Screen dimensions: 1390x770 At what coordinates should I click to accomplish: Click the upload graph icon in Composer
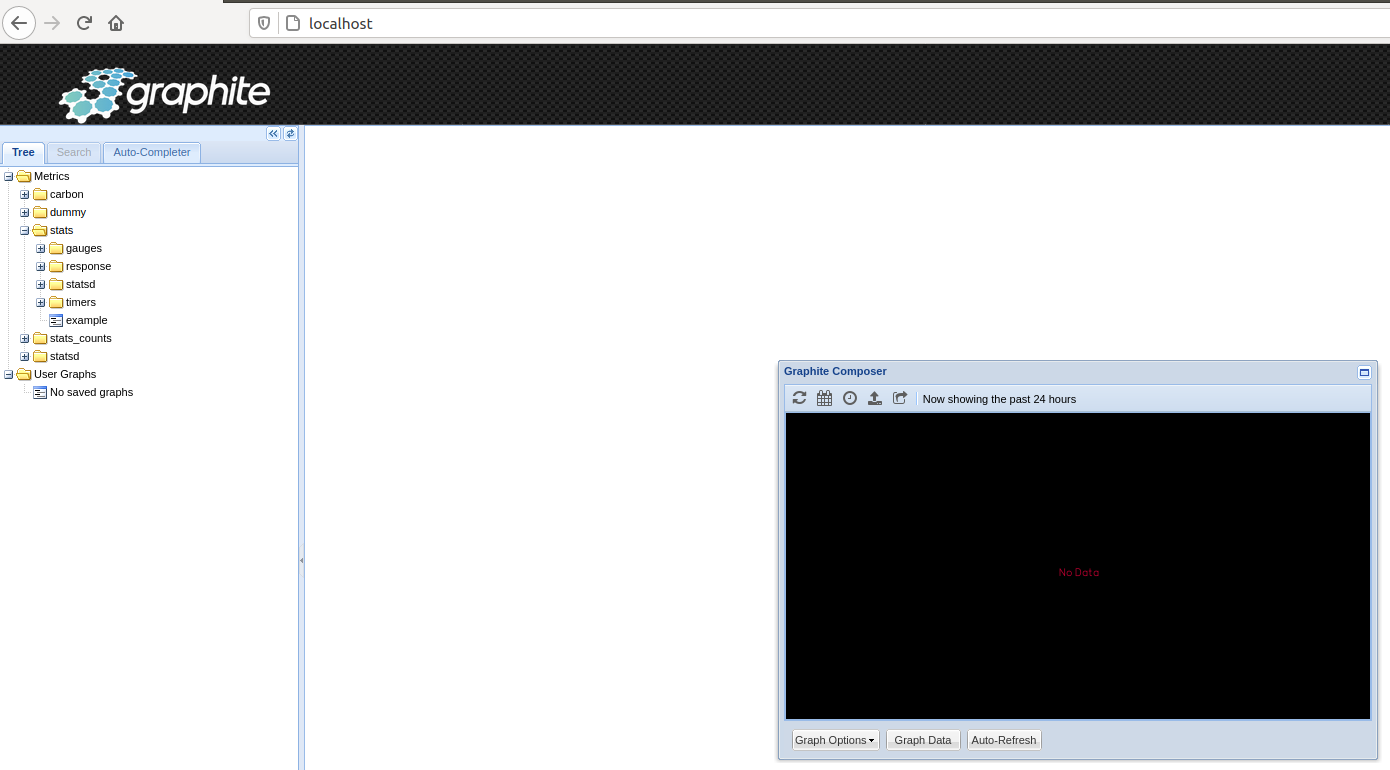875,398
